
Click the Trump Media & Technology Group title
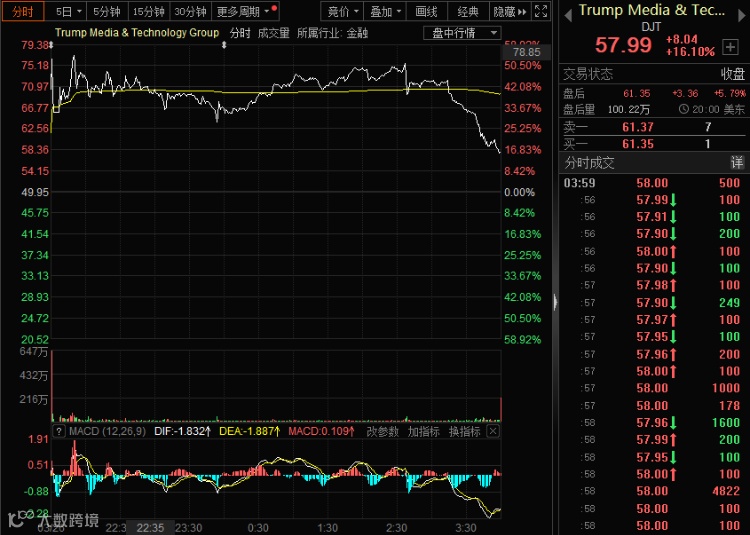137,33
